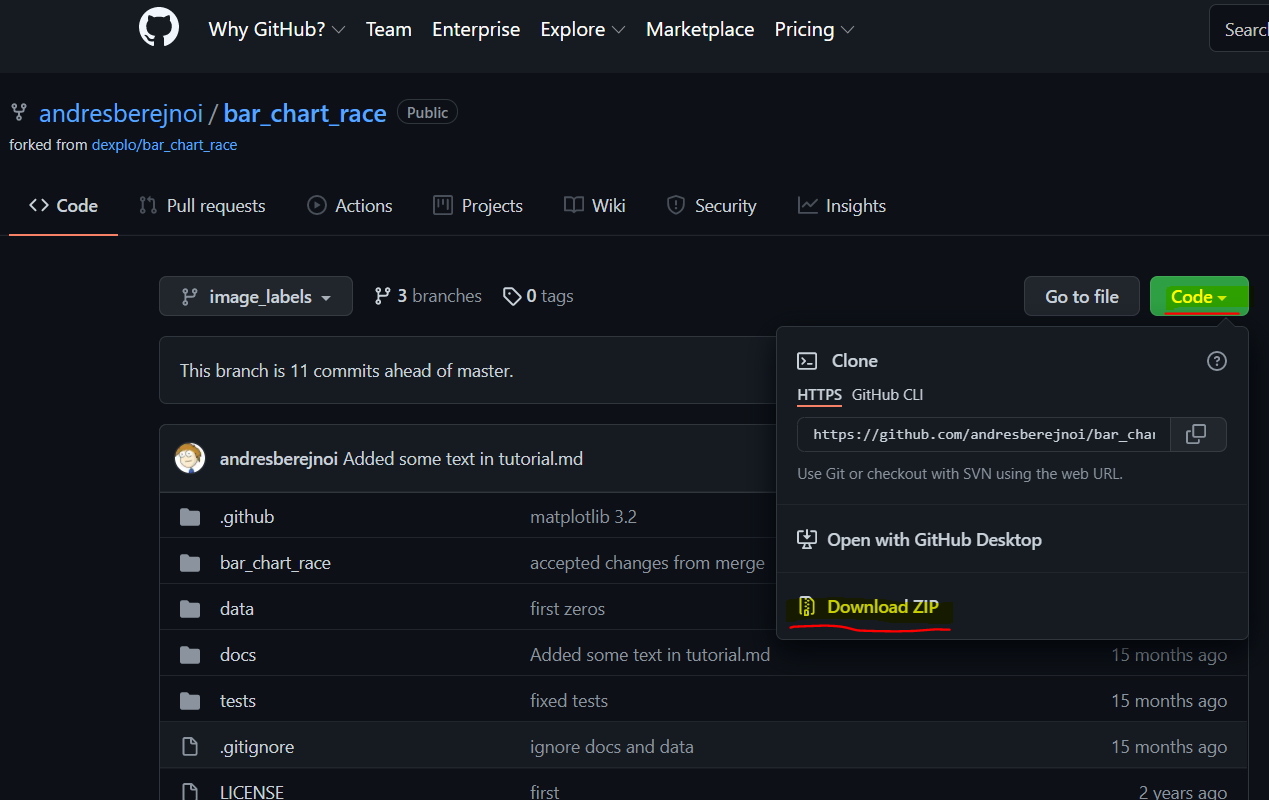
Task: Open the docs folder name
Action: [238, 655]
